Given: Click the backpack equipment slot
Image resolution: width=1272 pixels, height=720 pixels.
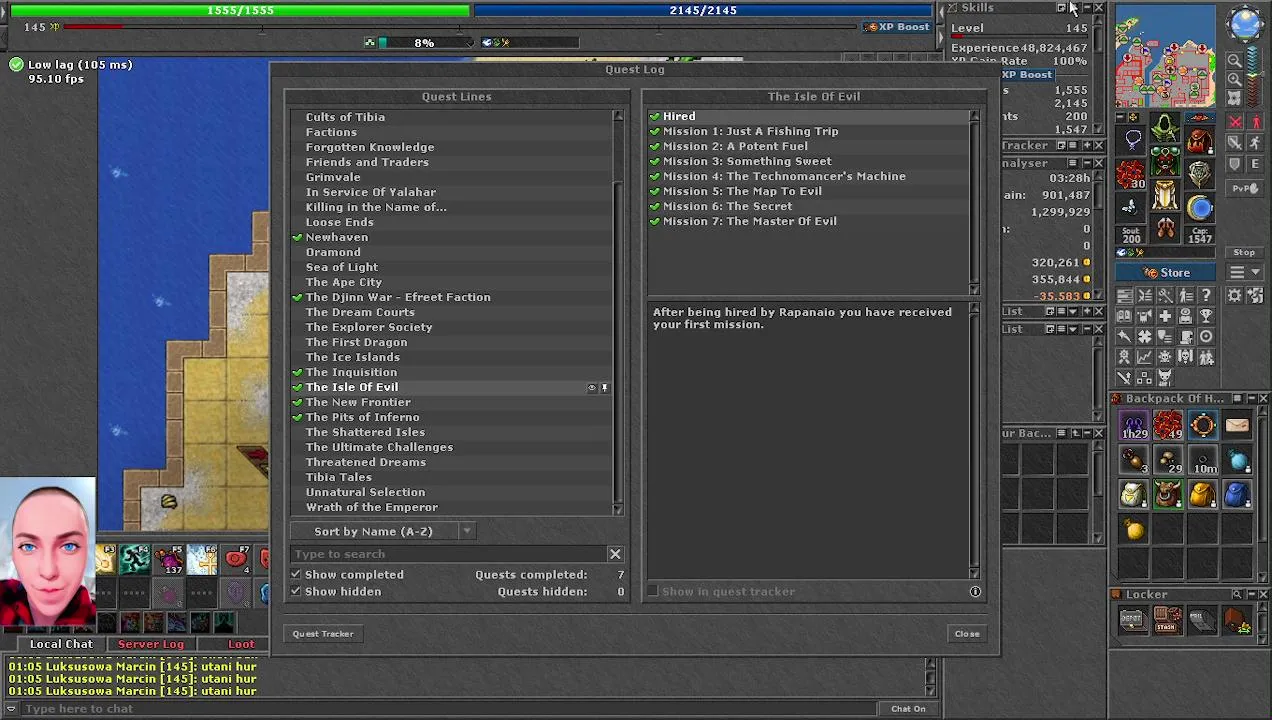Looking at the screenshot, I should click(1200, 139).
